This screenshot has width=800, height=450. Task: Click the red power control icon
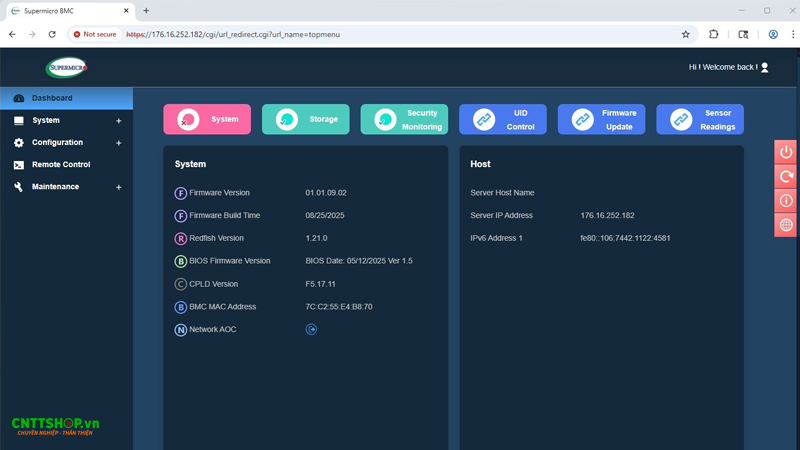click(786, 152)
